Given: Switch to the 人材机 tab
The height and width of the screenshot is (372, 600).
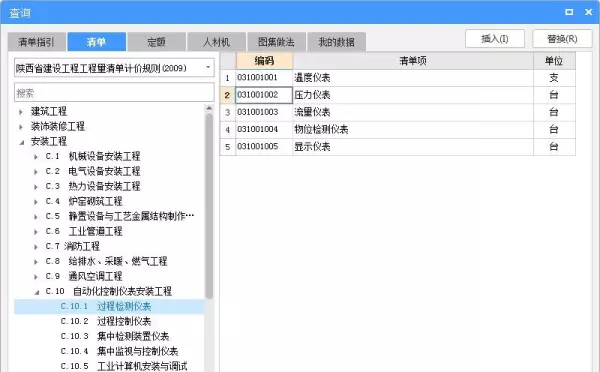Looking at the screenshot, I should [217, 42].
